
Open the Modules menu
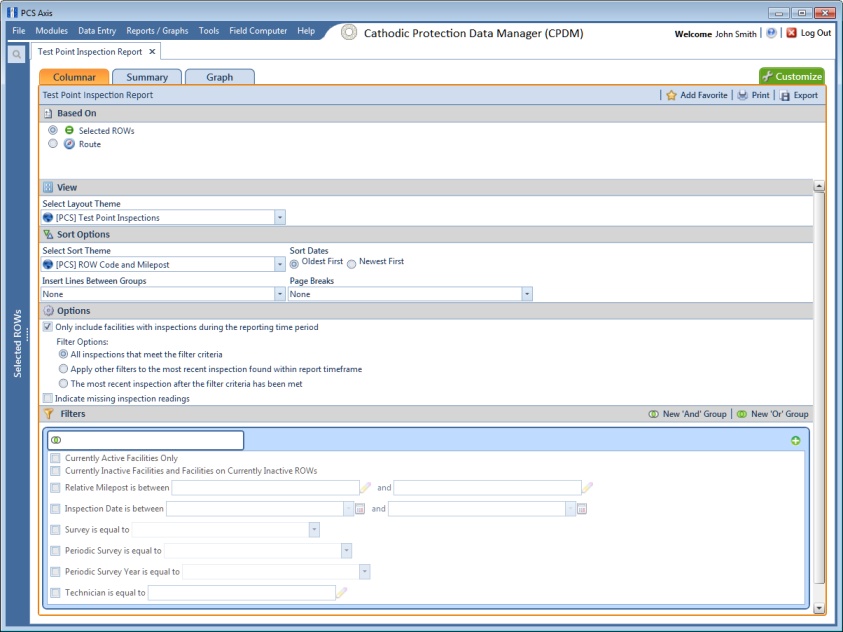click(52, 31)
